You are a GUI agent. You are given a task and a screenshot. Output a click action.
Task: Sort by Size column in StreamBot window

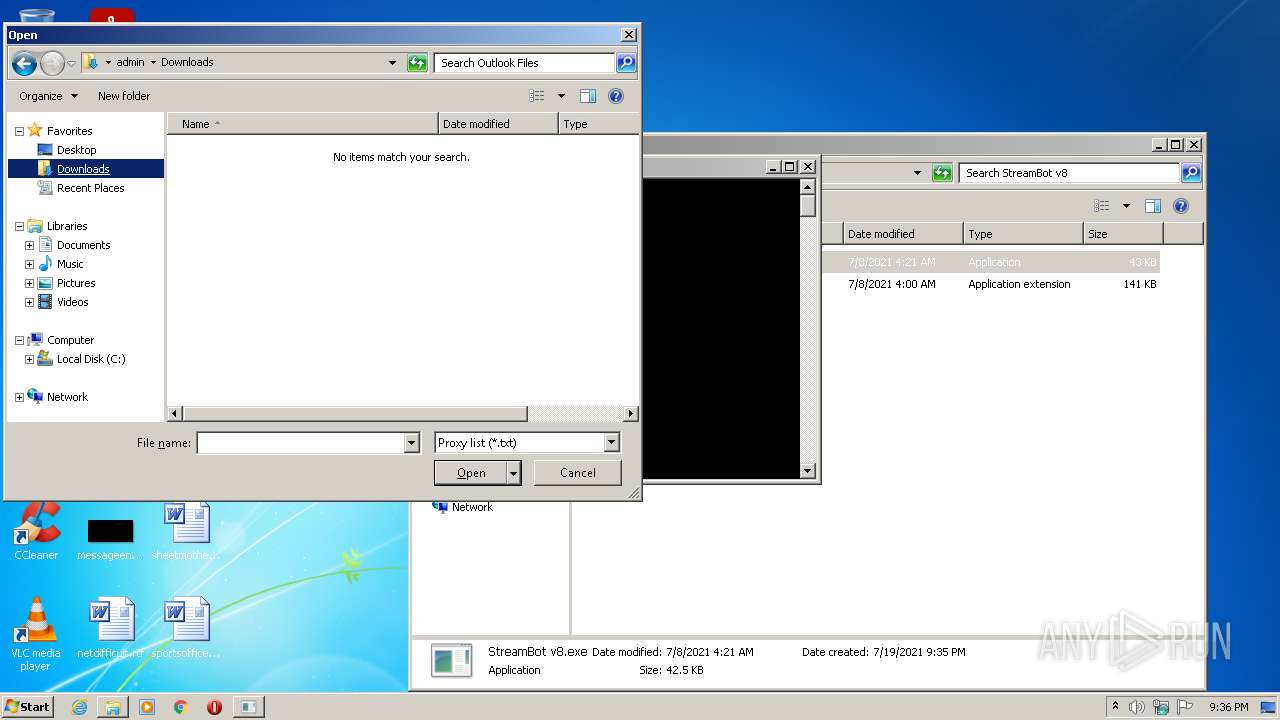pyautogui.click(x=1123, y=234)
